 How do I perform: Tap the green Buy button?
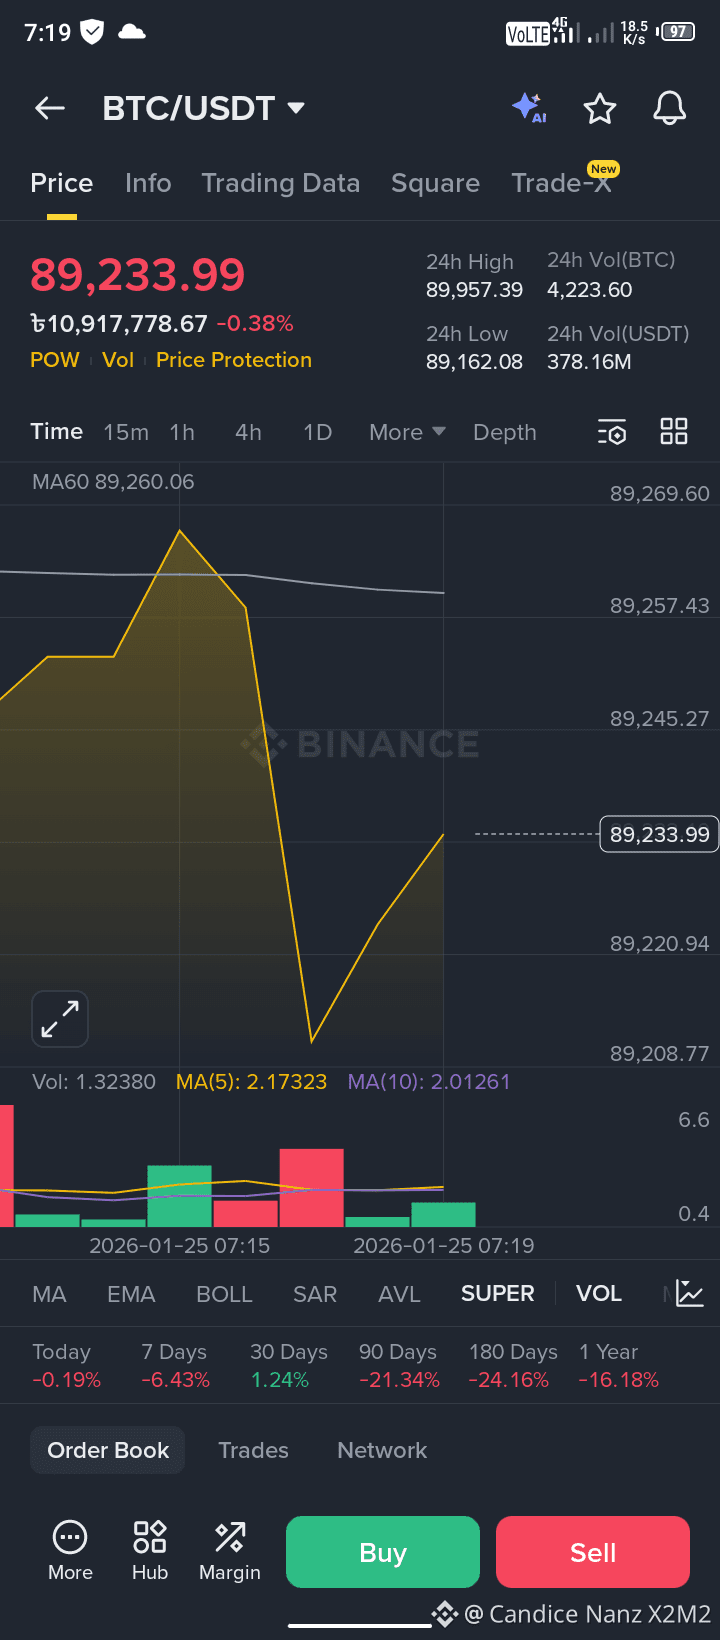(383, 1552)
